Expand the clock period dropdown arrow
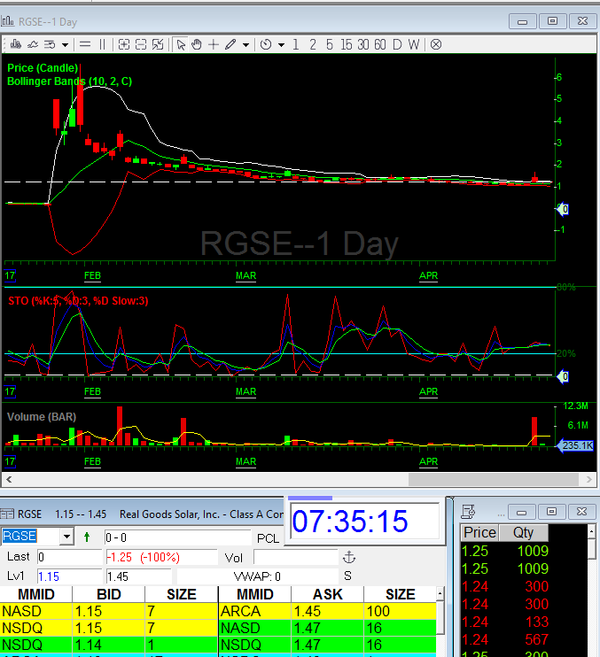Screen dimensions: 600x657 point(281,44)
